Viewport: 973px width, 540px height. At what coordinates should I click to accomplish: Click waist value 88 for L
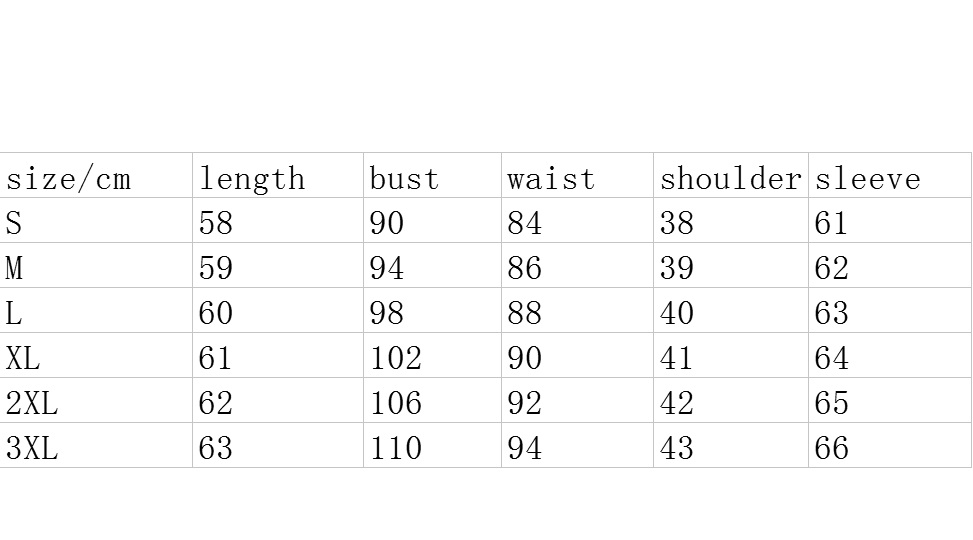tap(524, 312)
